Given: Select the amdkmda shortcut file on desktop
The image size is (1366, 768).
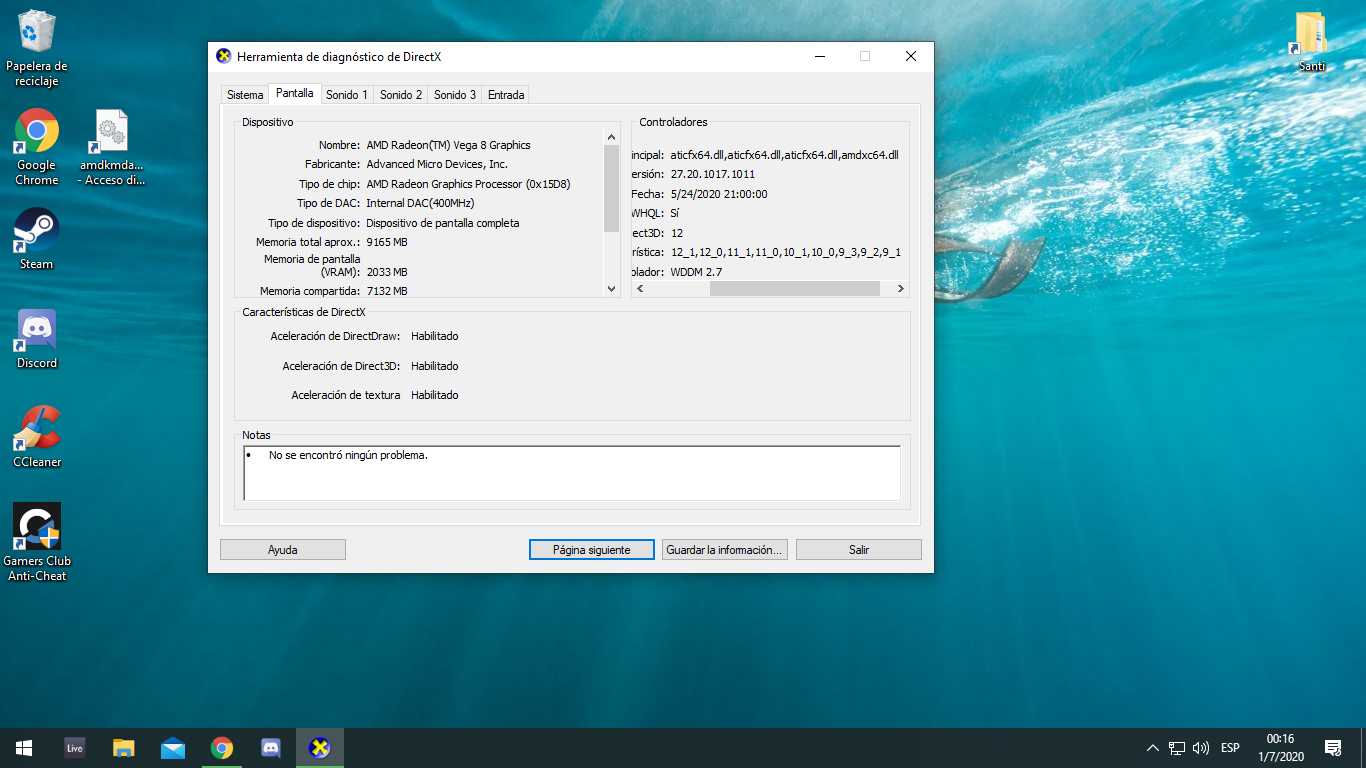Looking at the screenshot, I should 111,147.
